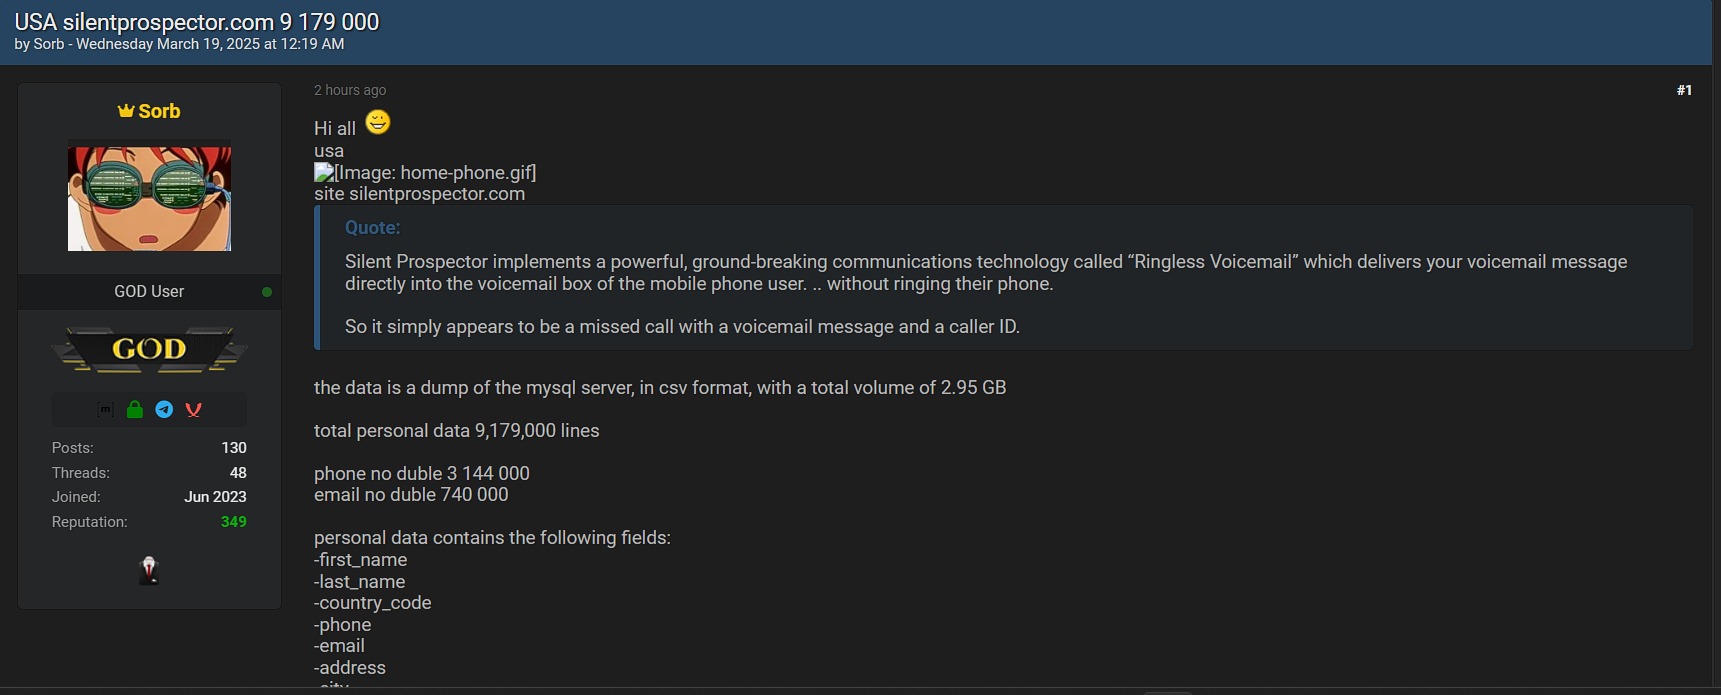
Task: Click the red V-shaped contact icon
Action: [x=194, y=409]
